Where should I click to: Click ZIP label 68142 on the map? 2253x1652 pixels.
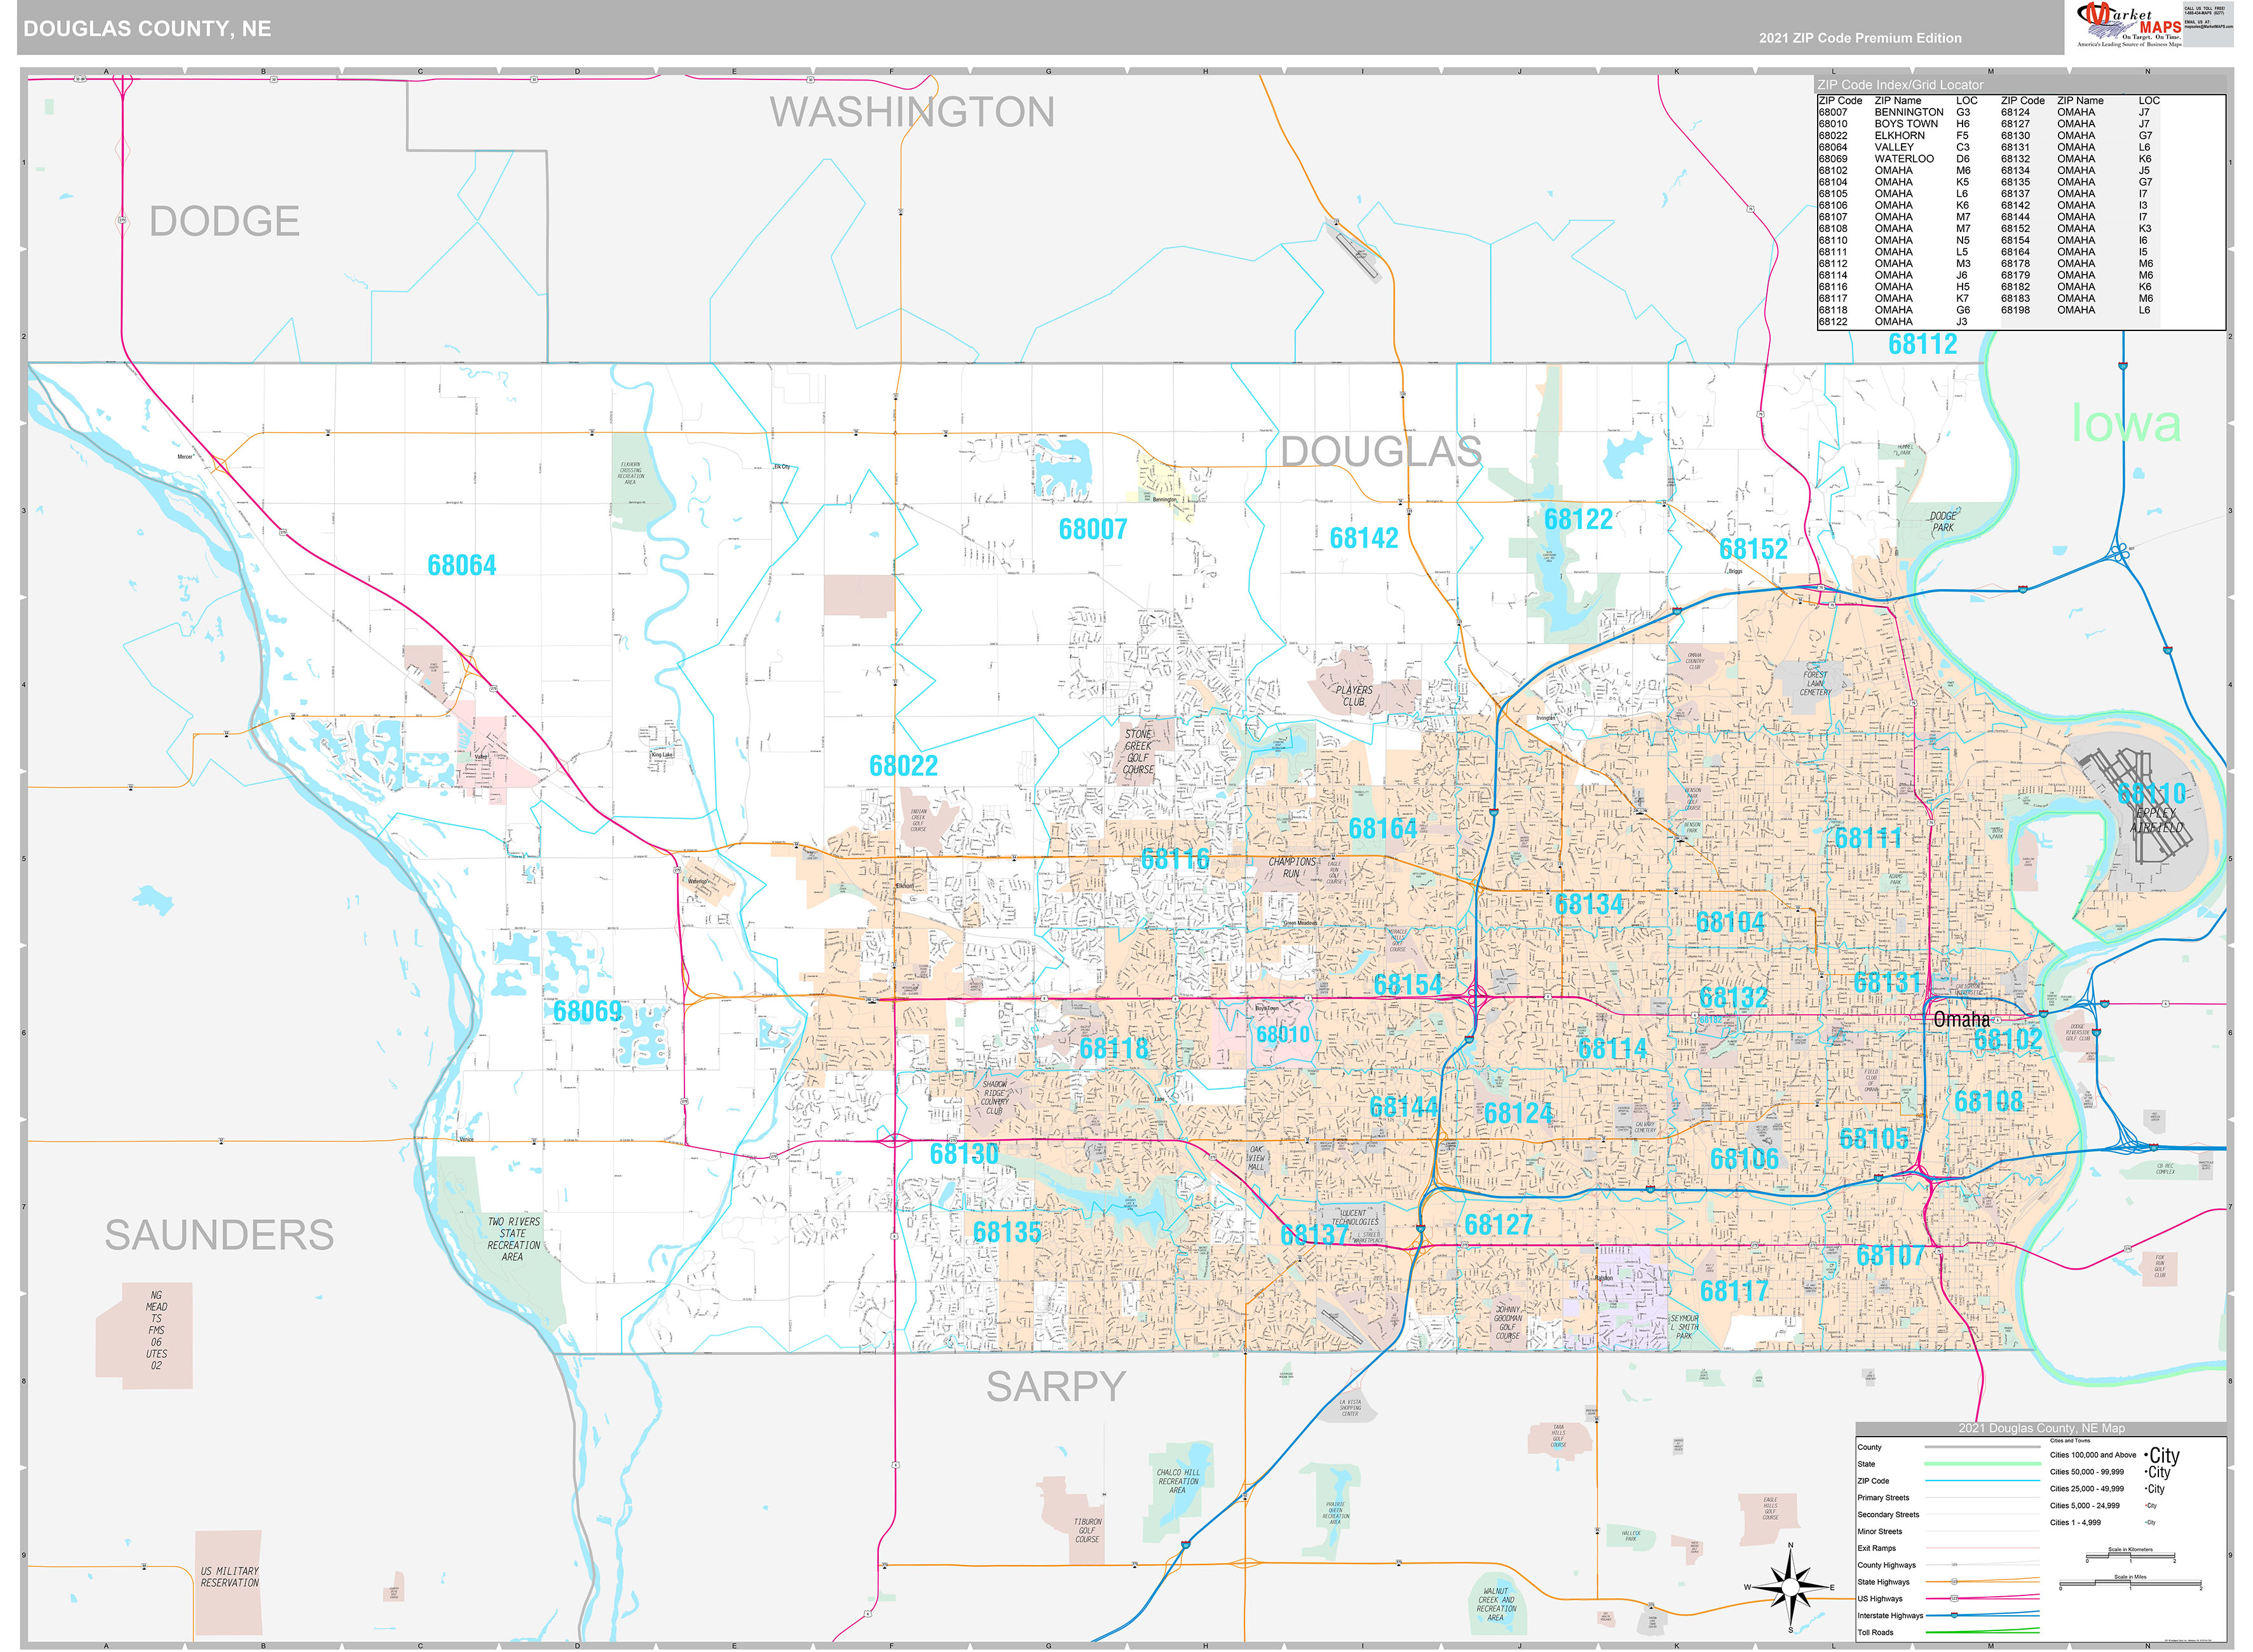[1364, 539]
